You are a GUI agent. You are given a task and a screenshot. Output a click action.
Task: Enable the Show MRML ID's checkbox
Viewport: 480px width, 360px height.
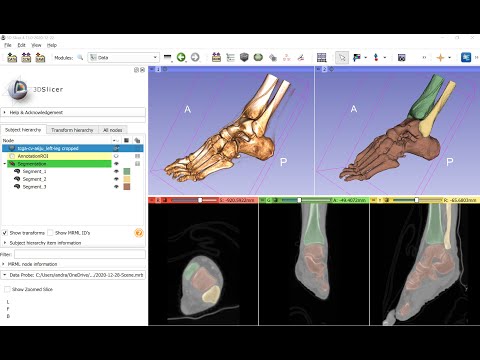50,233
